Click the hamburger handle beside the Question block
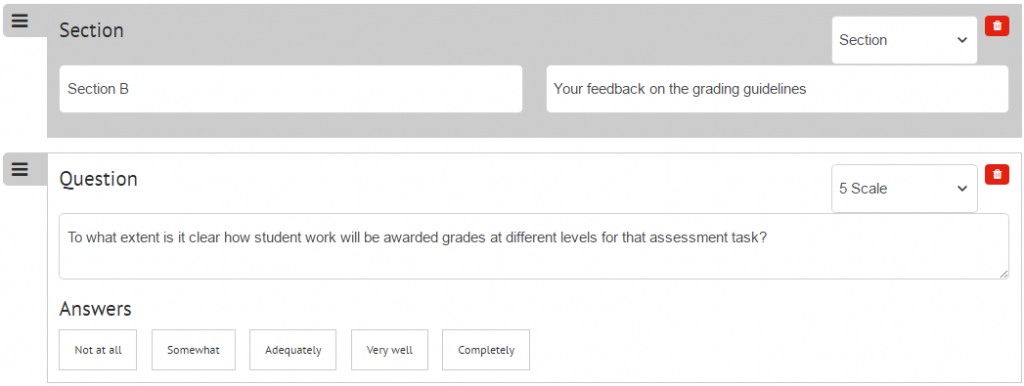 pos(20,169)
